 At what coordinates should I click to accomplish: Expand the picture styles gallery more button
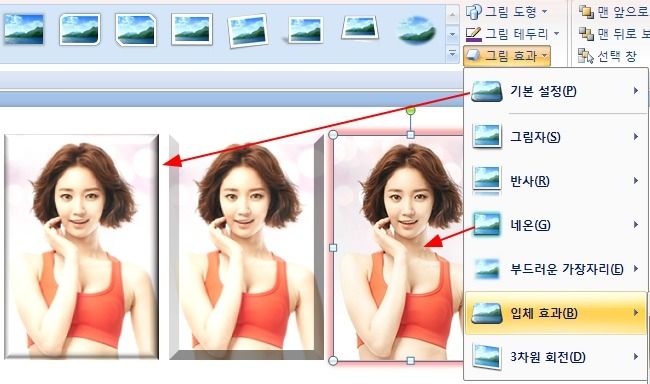click(x=452, y=53)
